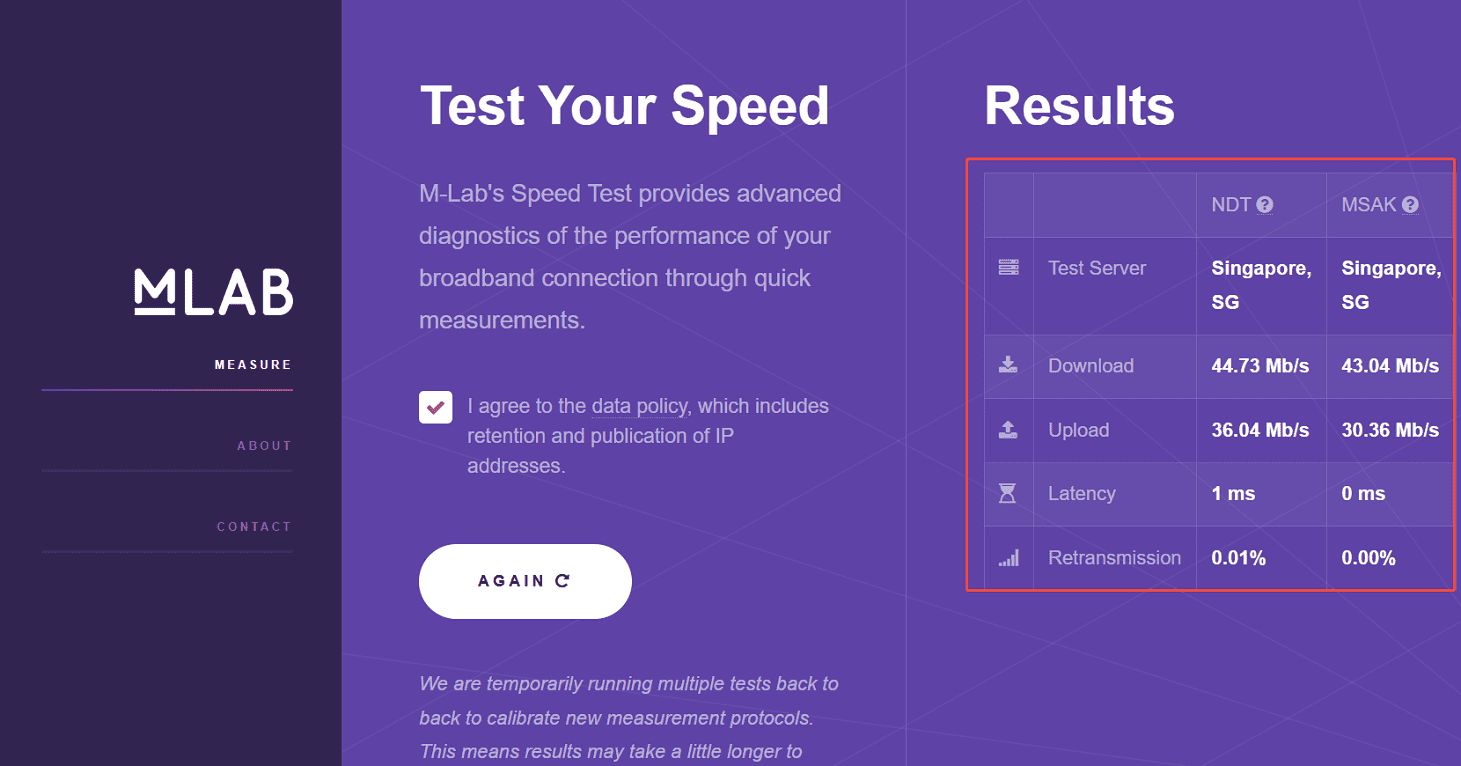Image resolution: width=1461 pixels, height=766 pixels.
Task: Select the Download row label
Action: pos(1090,366)
